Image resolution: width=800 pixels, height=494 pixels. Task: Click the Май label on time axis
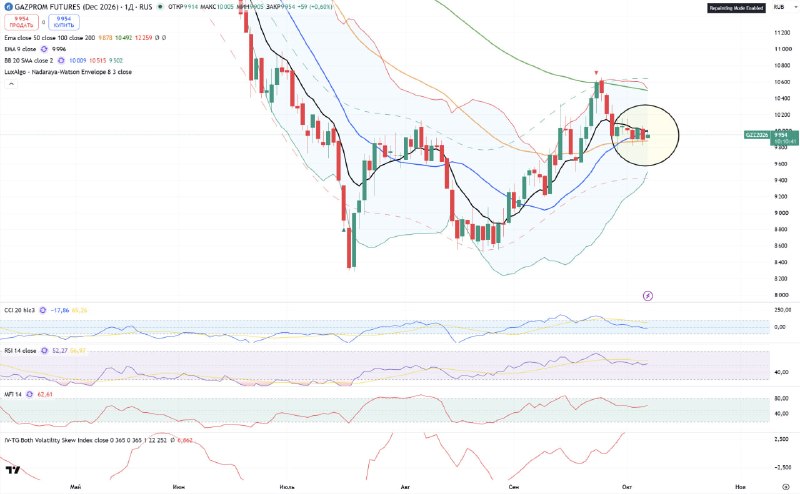coord(76,487)
